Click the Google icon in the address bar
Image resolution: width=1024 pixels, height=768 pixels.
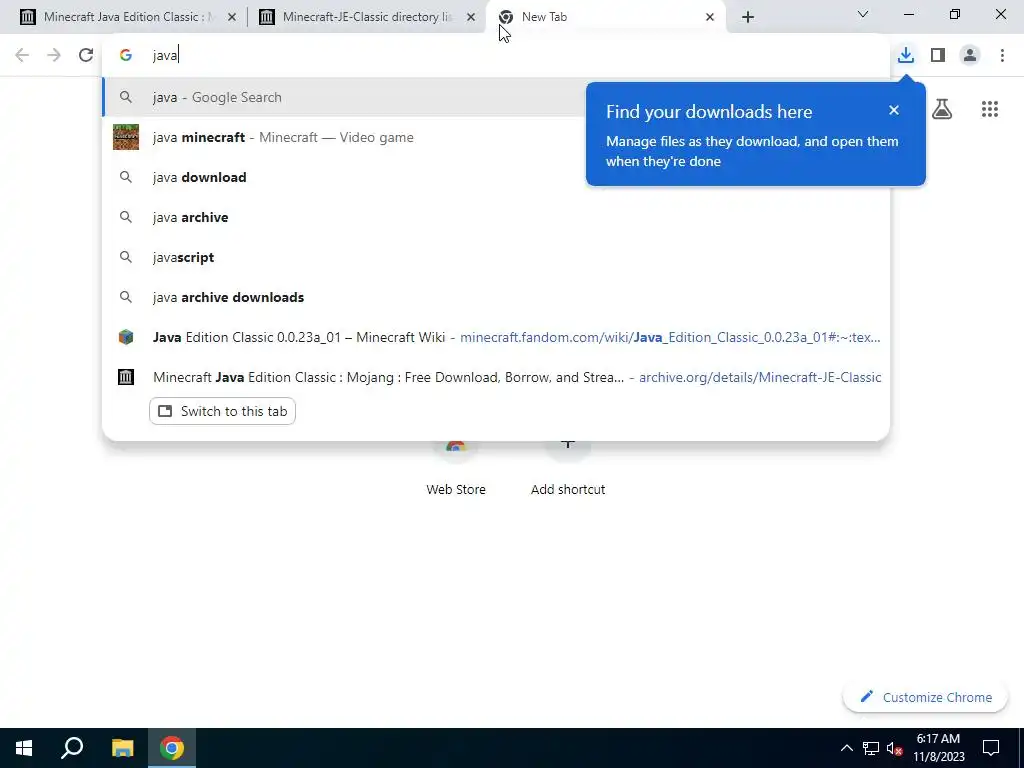[x=126, y=55]
